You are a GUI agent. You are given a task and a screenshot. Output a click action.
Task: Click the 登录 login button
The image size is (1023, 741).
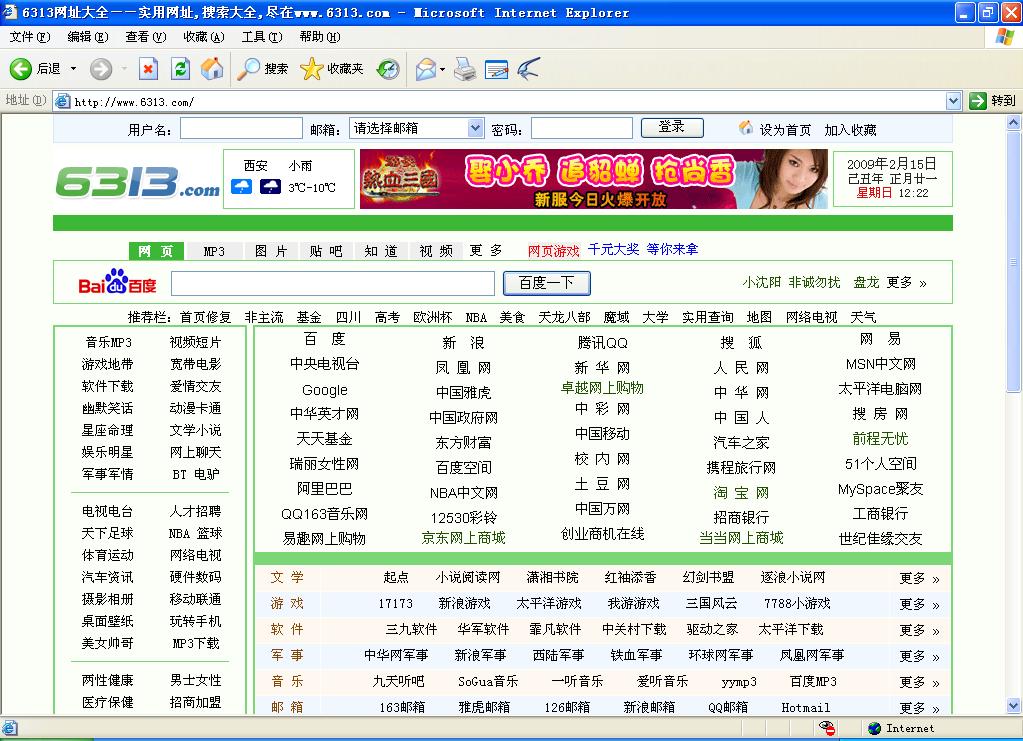coord(671,127)
